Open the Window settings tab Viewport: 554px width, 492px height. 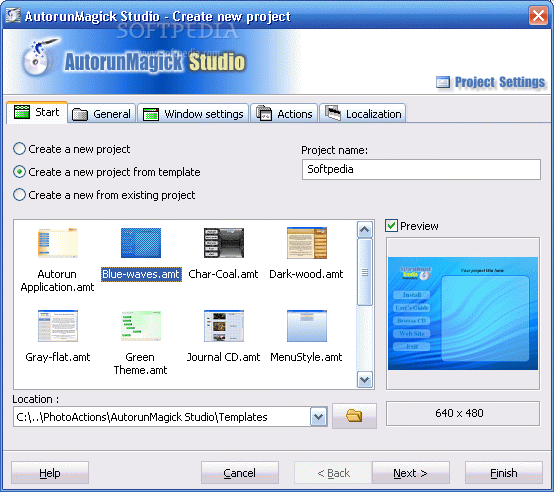coord(193,114)
